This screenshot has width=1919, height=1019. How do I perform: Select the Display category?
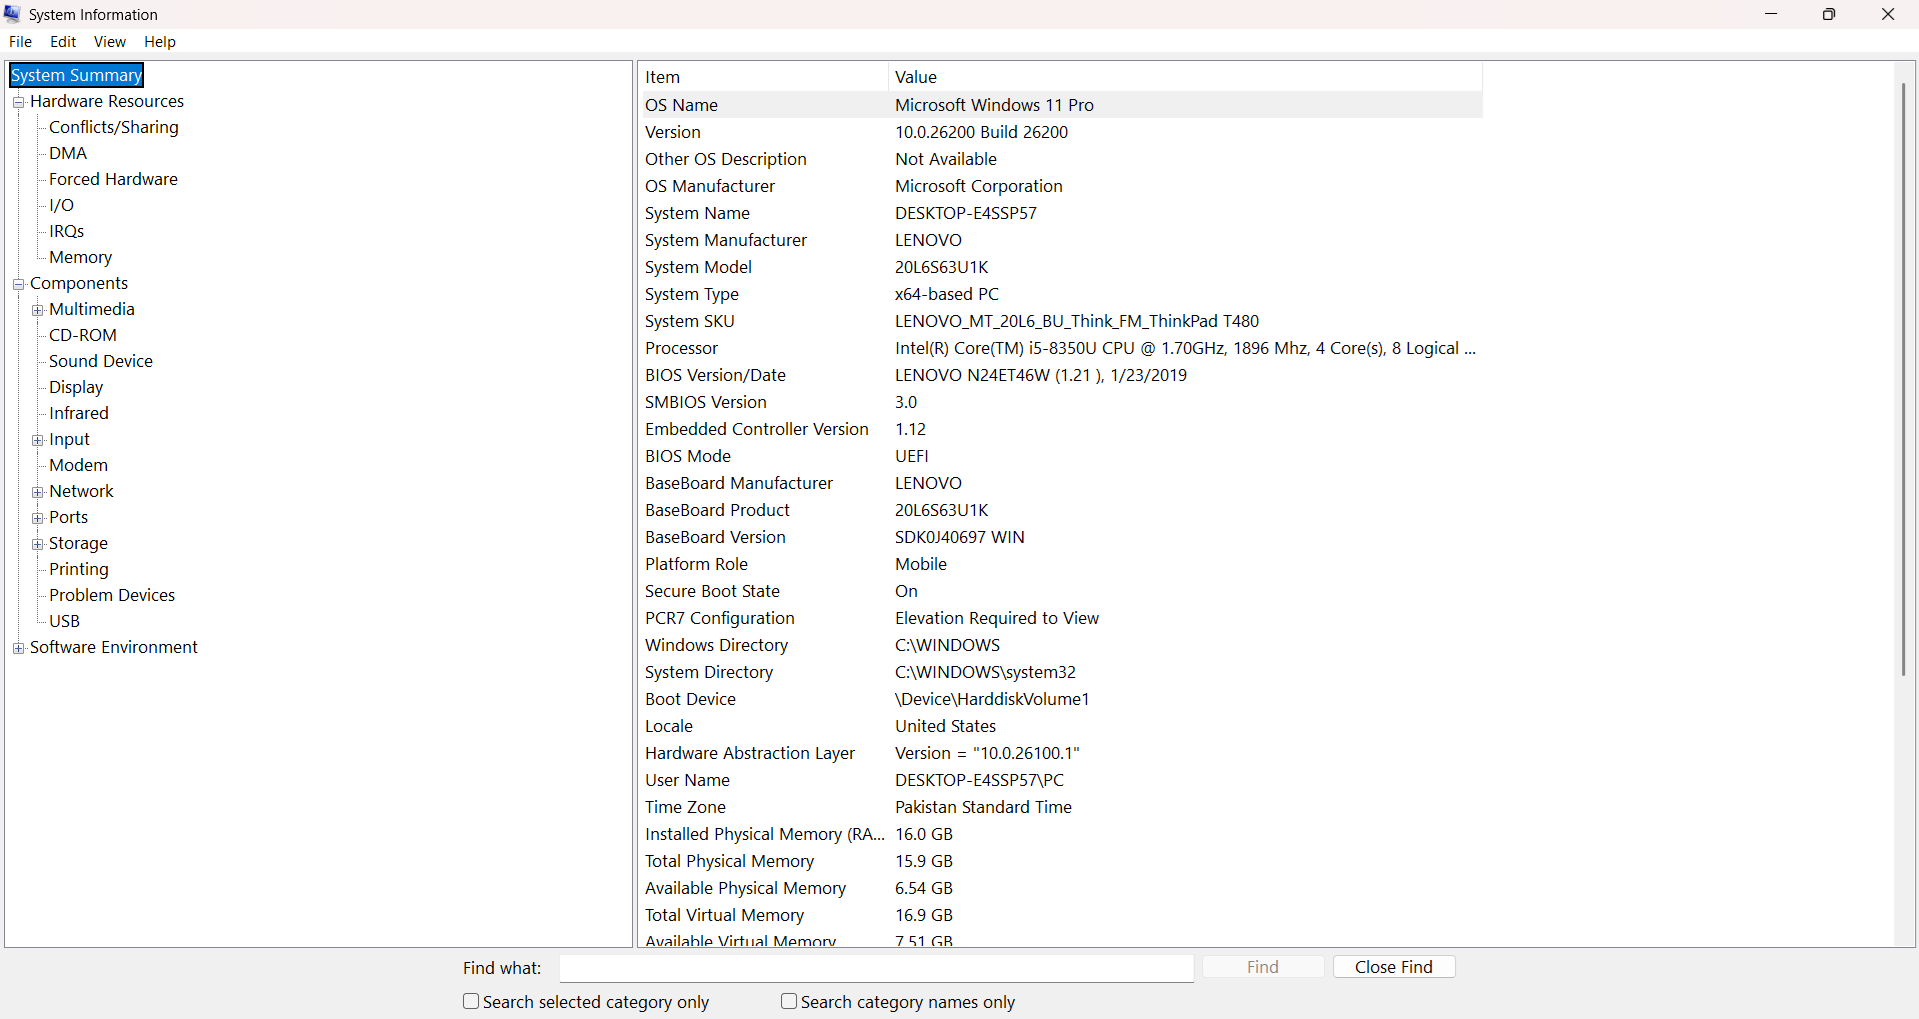(76, 387)
